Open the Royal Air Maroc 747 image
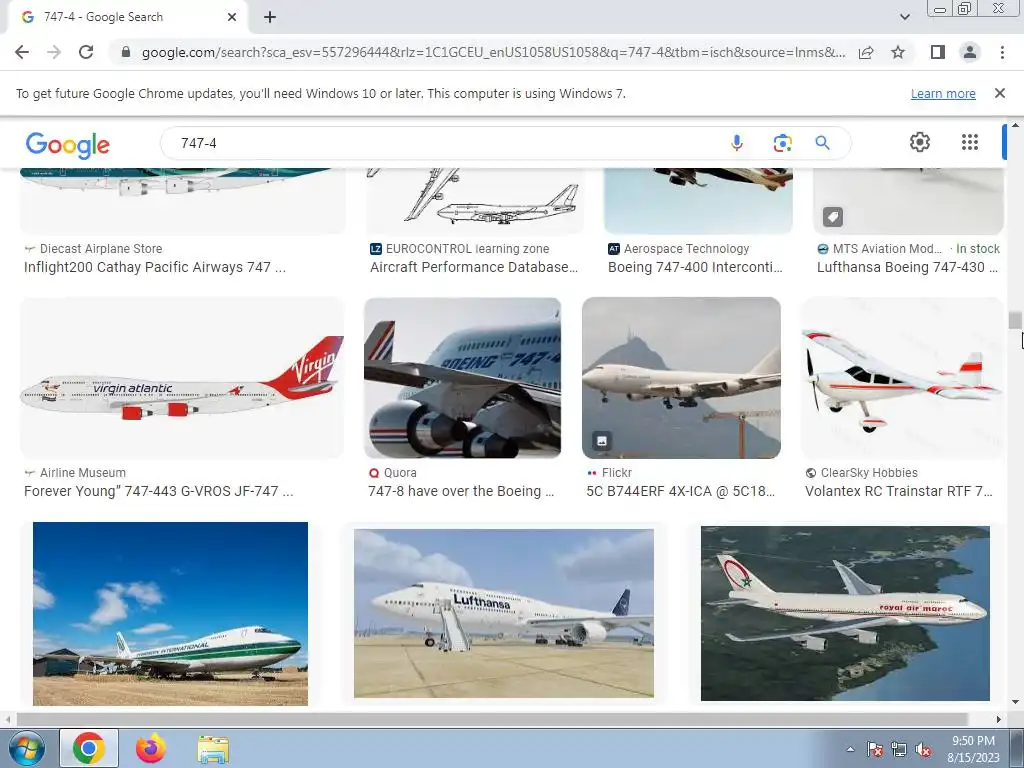Viewport: 1024px width, 768px height. tap(845, 613)
